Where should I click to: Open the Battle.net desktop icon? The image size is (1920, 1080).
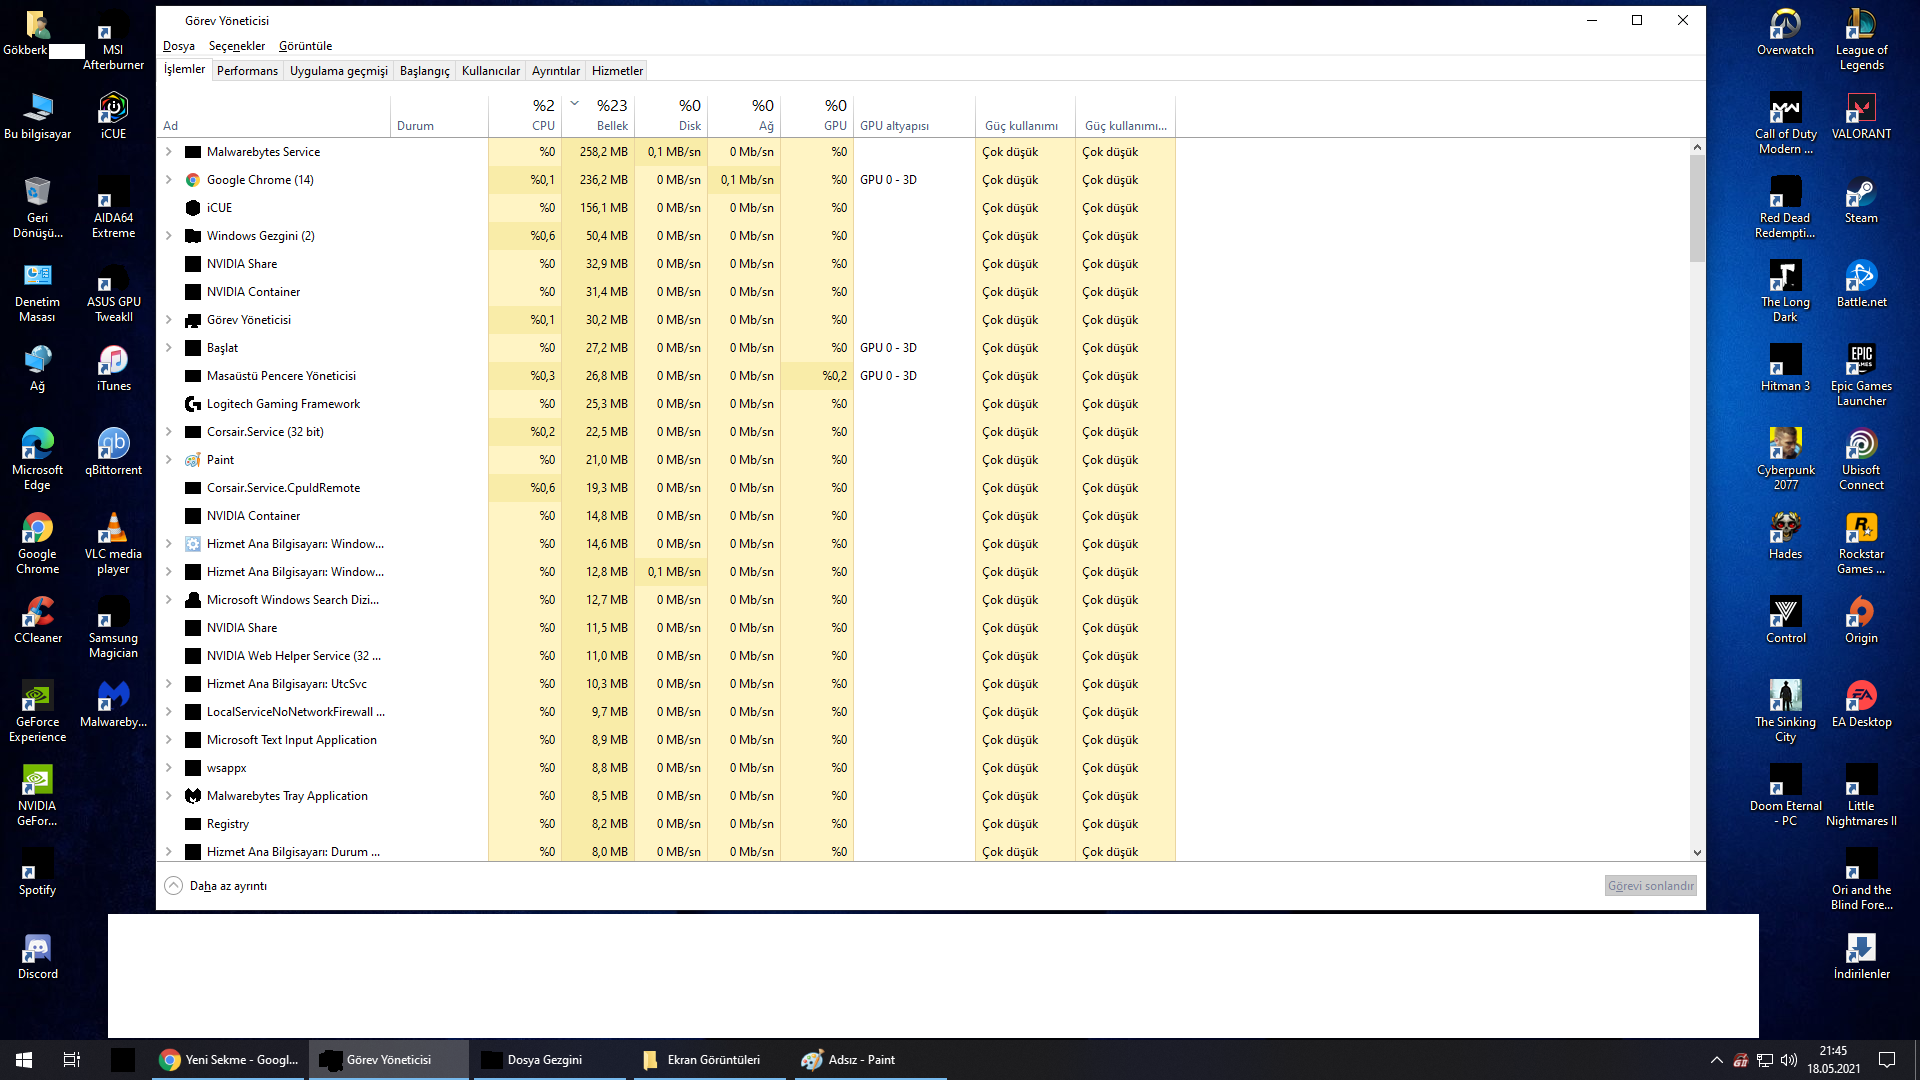pos(1861,284)
